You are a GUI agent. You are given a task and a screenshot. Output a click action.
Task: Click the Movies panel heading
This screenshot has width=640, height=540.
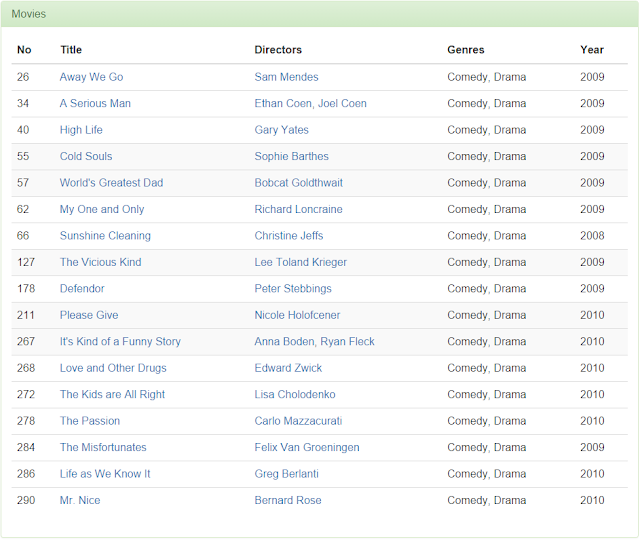pos(29,14)
